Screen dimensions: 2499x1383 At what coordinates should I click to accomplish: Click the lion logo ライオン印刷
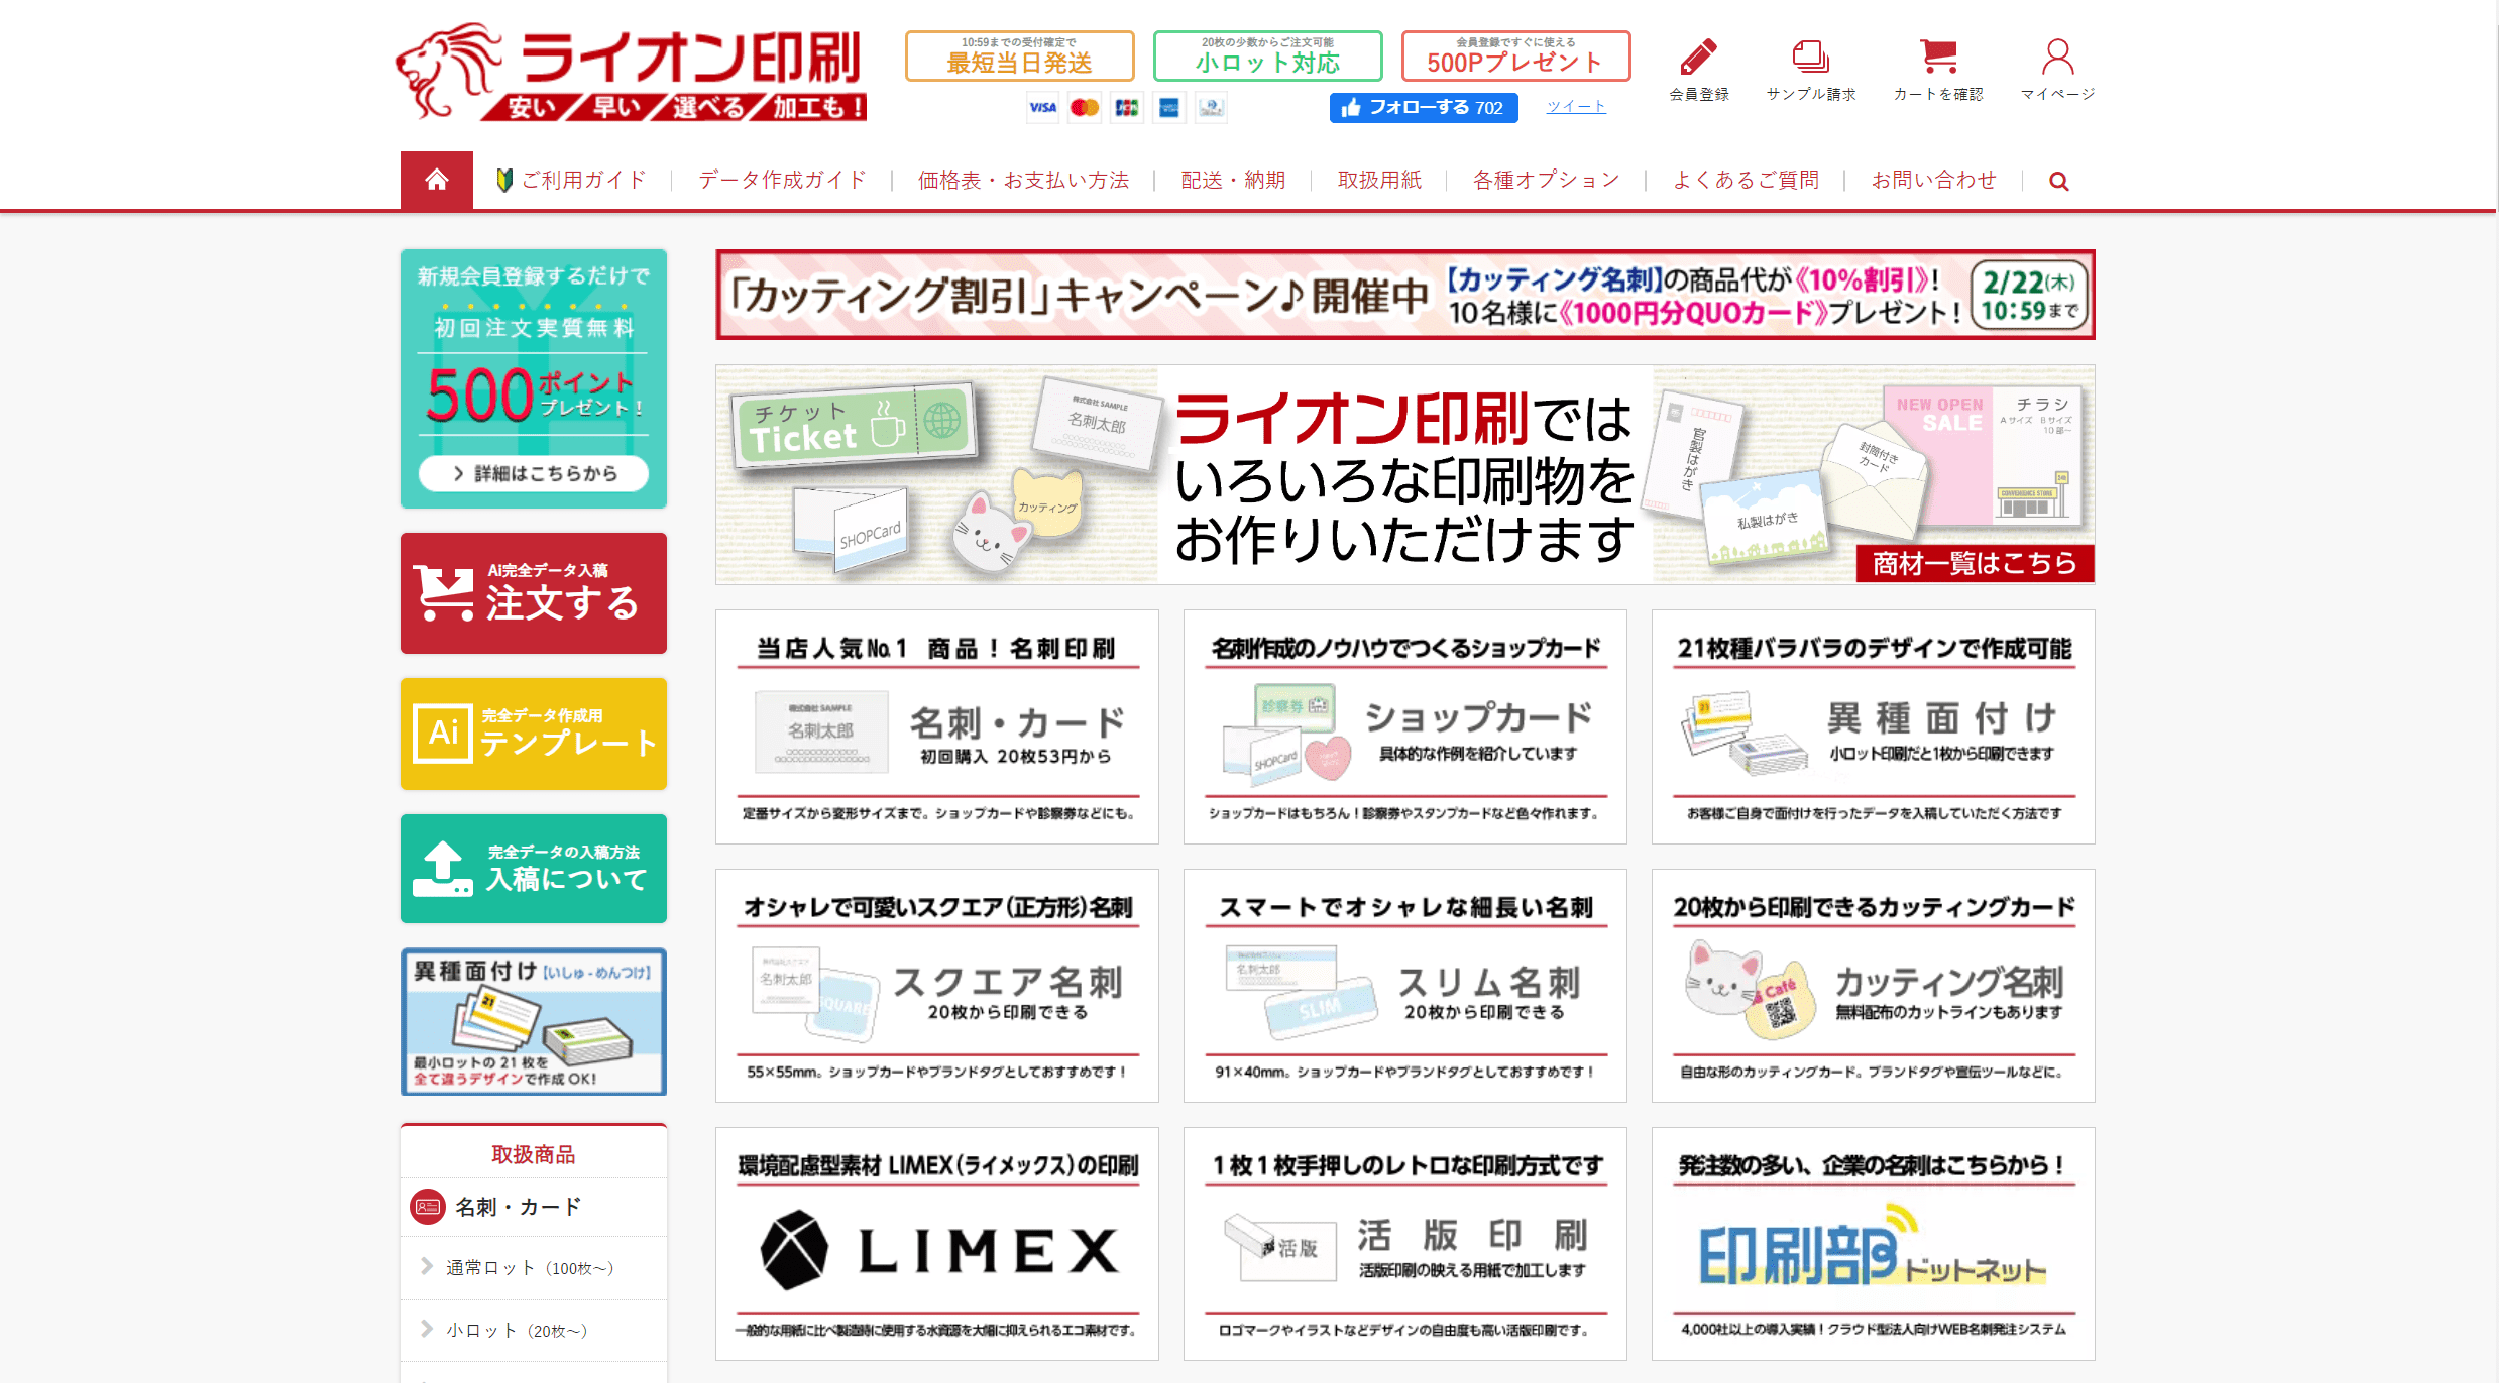(631, 72)
